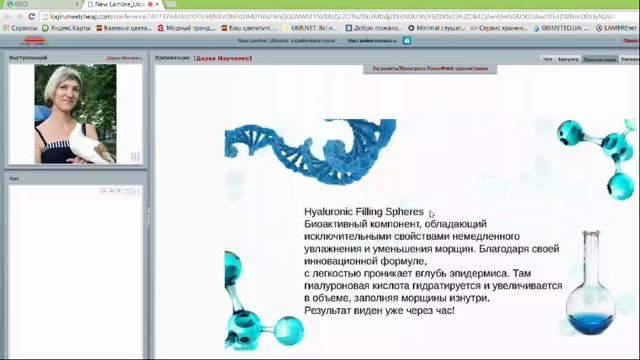
Task: Close the New Lambre_Ukr browser tab
Action: point(158,4)
